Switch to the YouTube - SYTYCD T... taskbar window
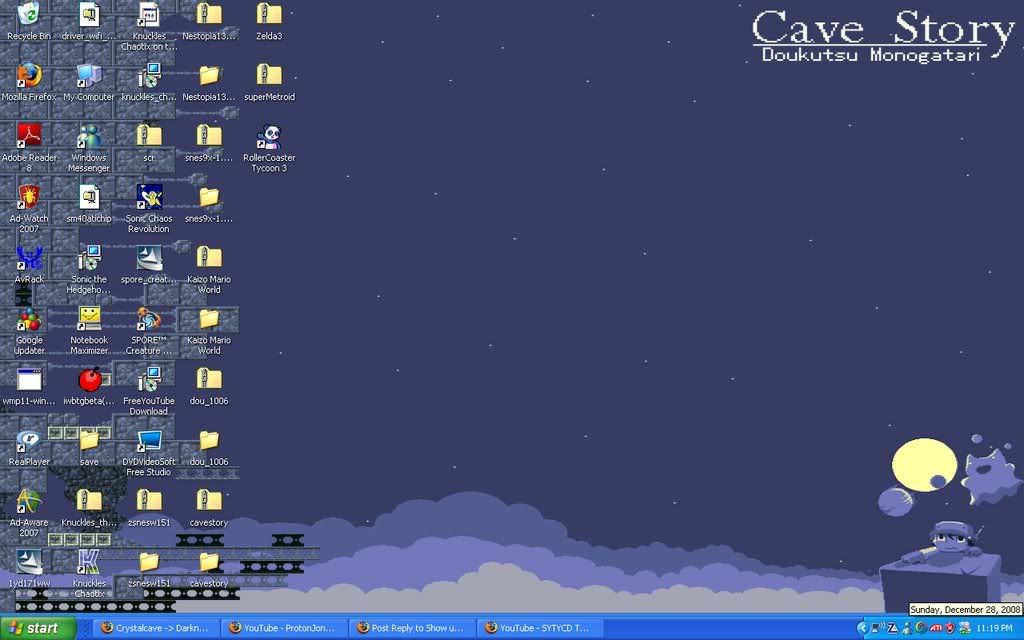1024x640 pixels. (x=540, y=628)
